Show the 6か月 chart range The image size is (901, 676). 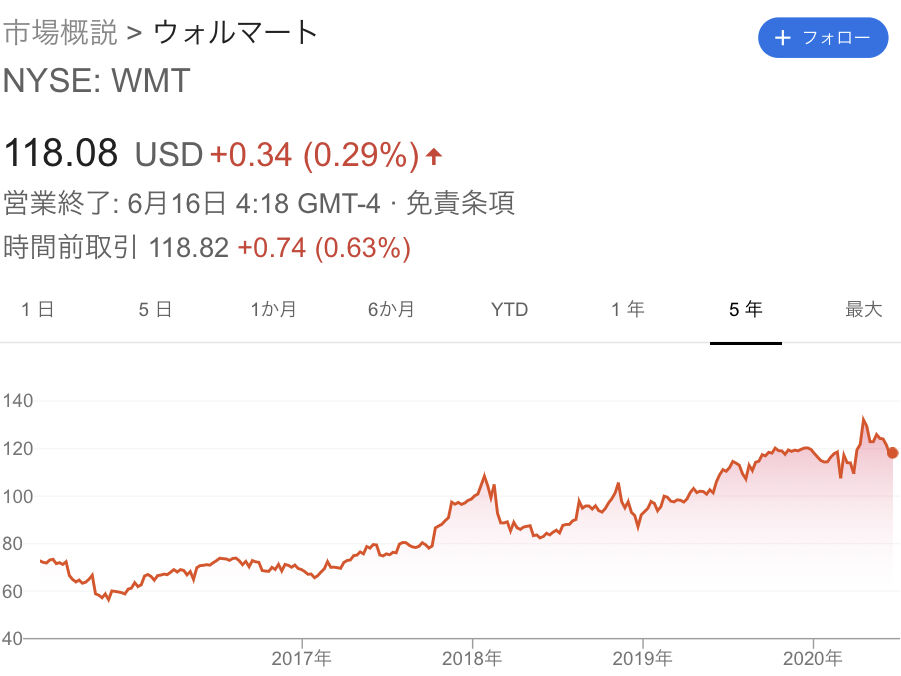391,309
